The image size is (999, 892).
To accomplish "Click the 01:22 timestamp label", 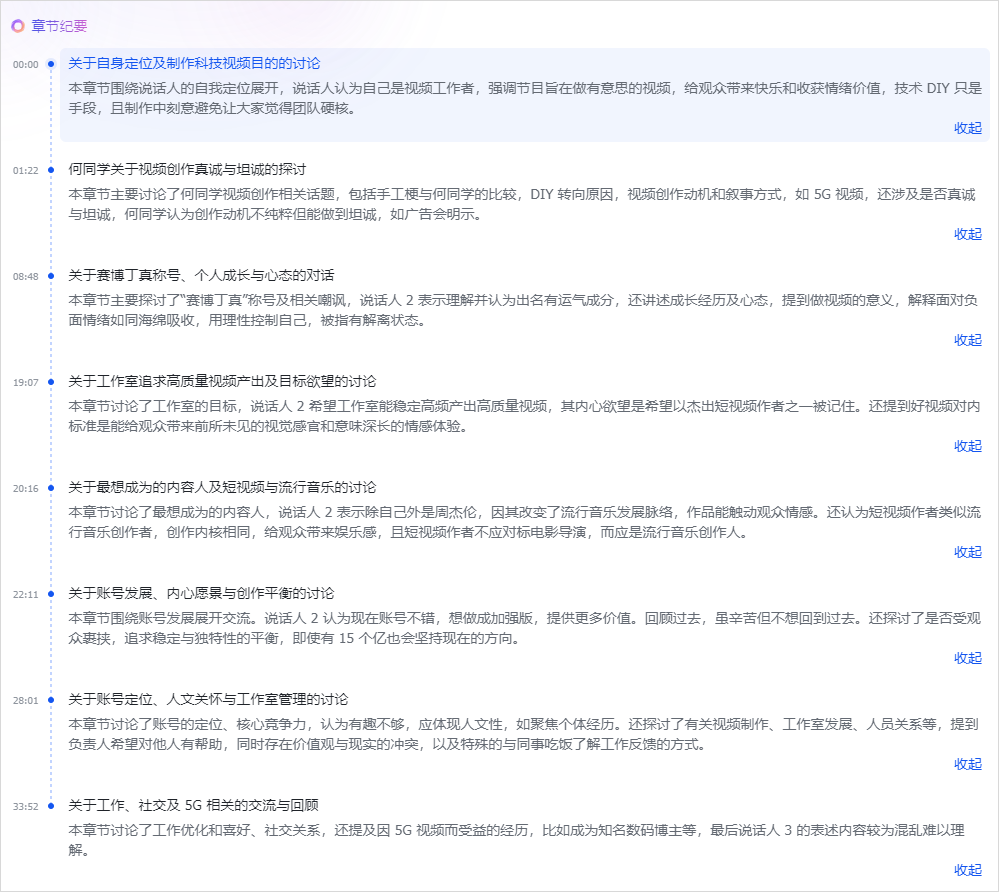I will (25, 170).
